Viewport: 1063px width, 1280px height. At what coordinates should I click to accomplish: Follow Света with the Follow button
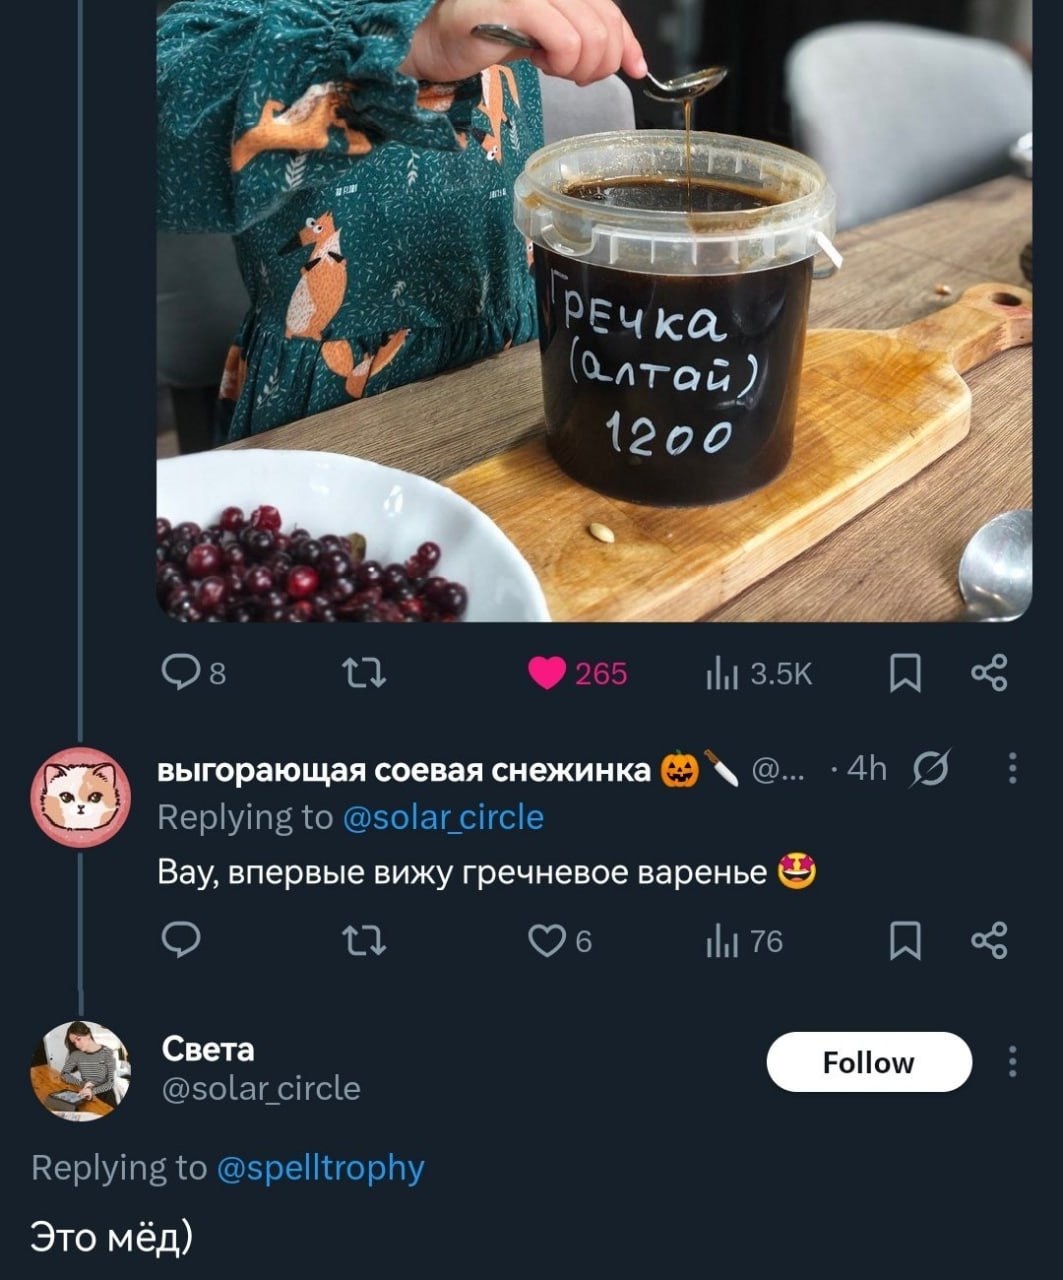point(869,1061)
